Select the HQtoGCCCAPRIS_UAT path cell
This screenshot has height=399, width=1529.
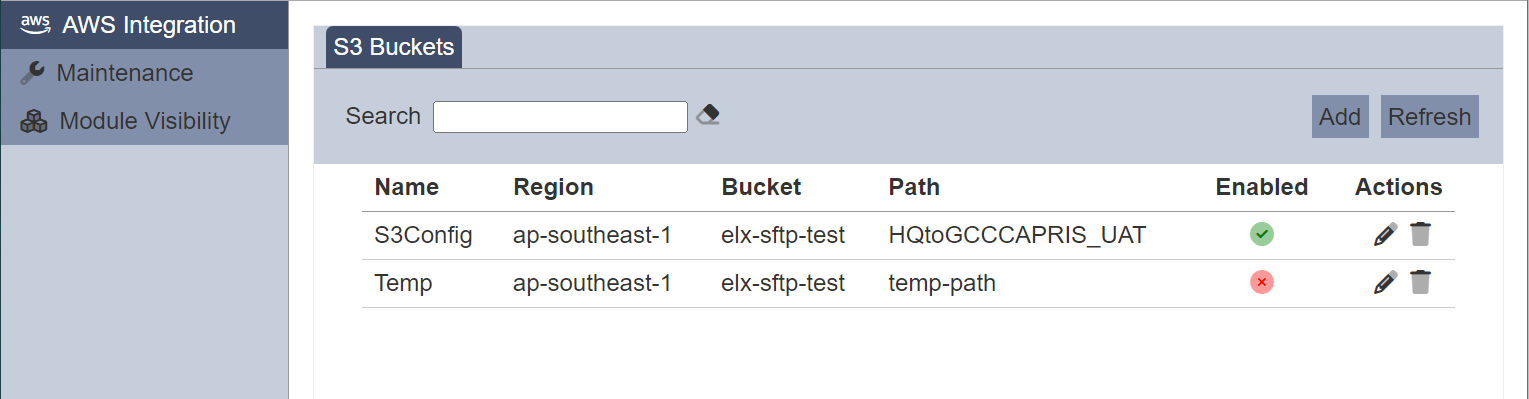click(1017, 235)
